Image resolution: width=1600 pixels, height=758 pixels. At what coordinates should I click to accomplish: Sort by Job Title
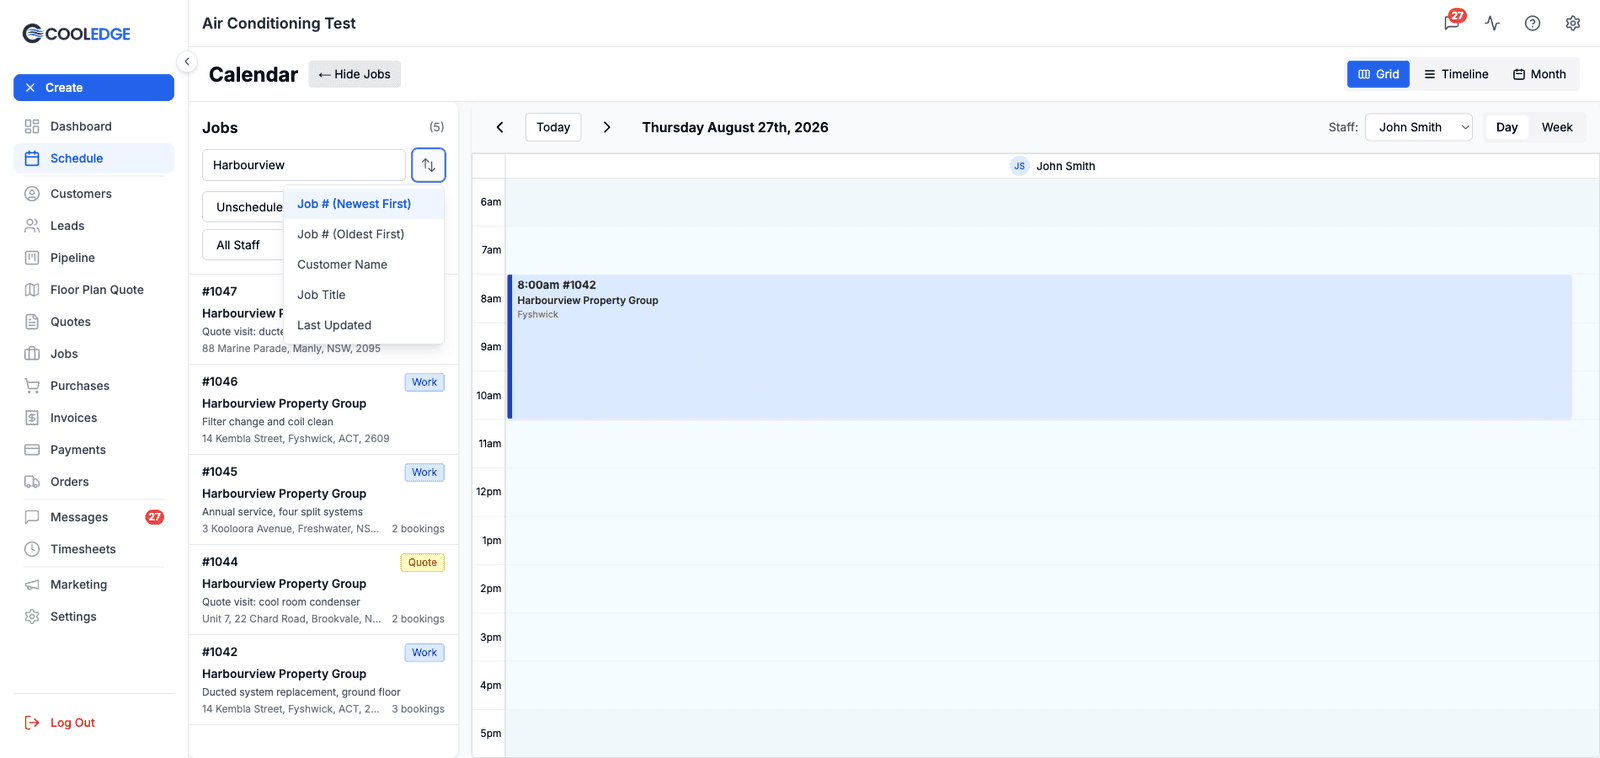click(x=364, y=295)
